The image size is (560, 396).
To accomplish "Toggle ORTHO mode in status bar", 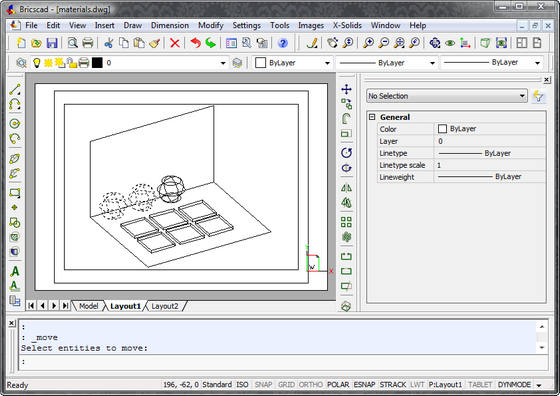I will coord(310,385).
